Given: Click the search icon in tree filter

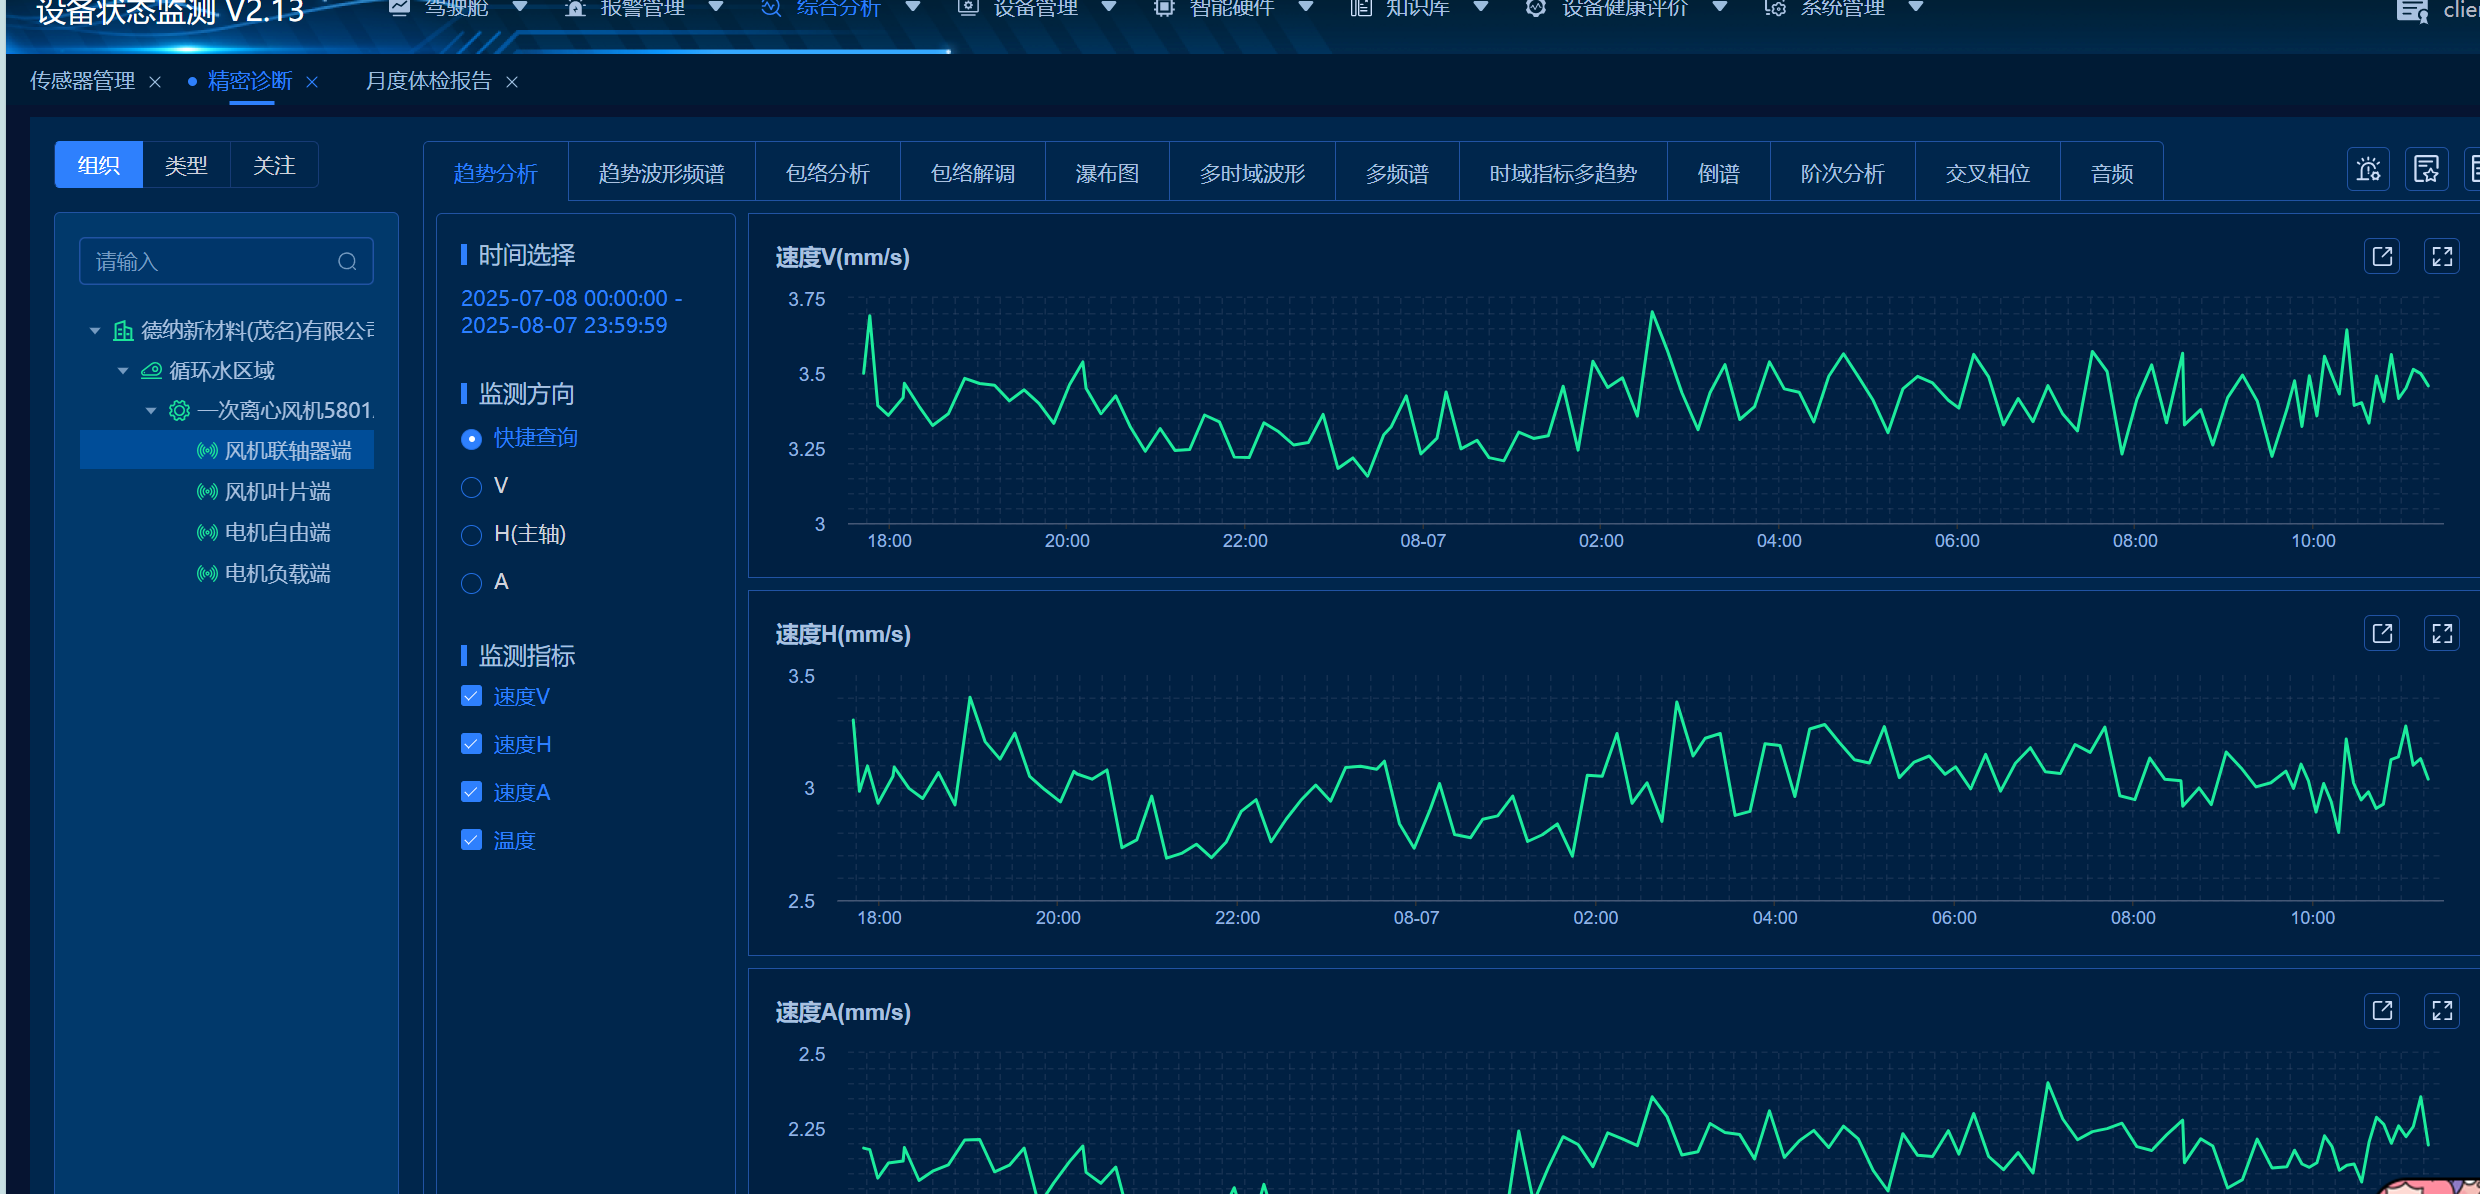Looking at the screenshot, I should (347, 261).
